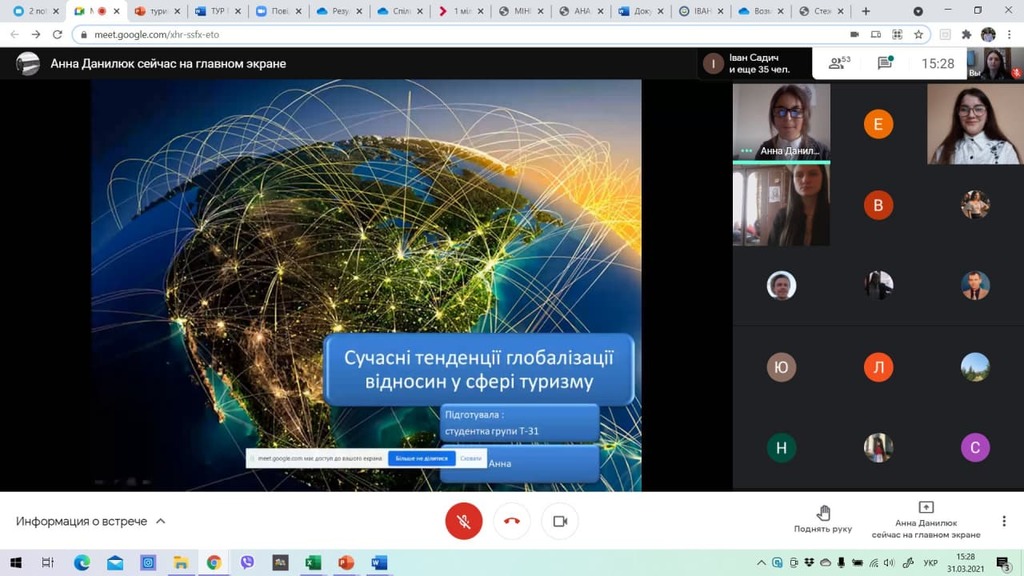Open Viber from the taskbar
The height and width of the screenshot is (576, 1024).
click(247, 563)
